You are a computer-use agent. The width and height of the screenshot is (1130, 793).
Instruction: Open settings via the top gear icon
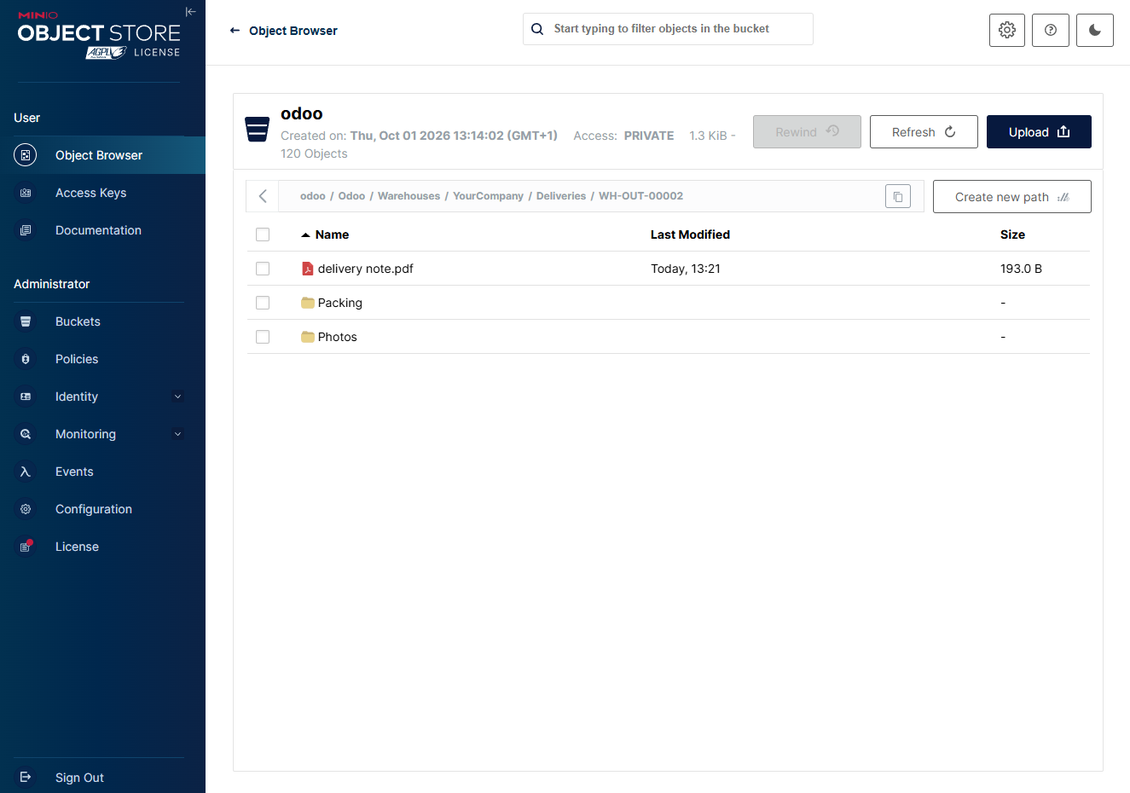click(x=1007, y=30)
